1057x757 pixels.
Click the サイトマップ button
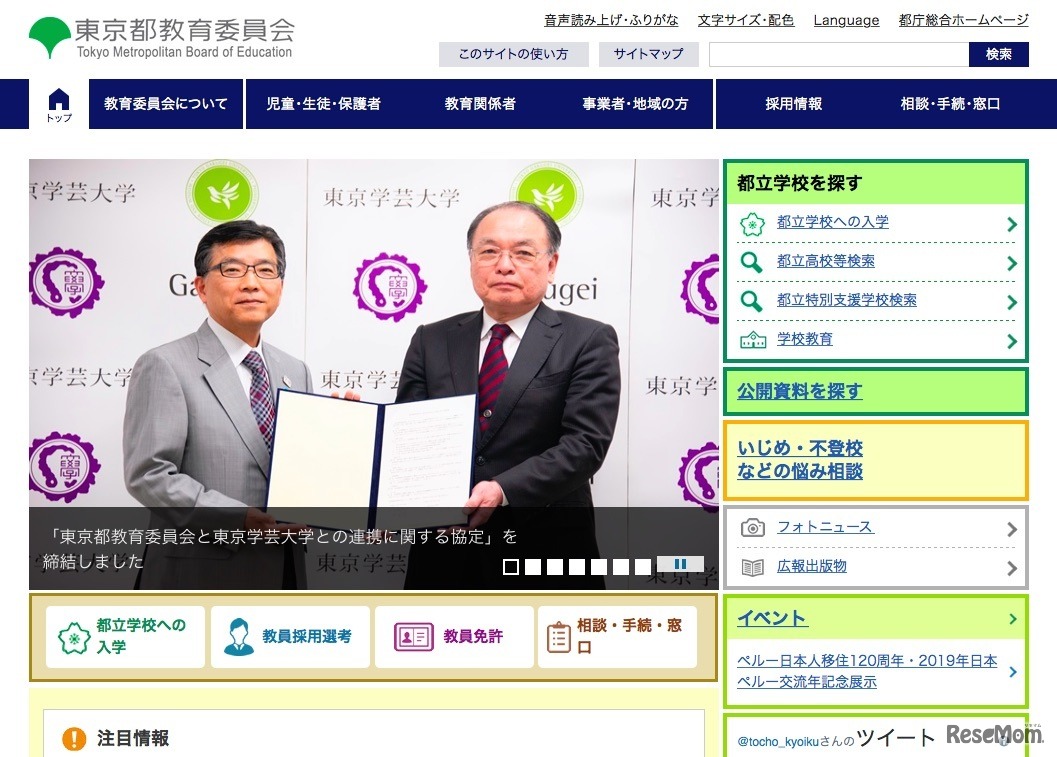point(648,55)
